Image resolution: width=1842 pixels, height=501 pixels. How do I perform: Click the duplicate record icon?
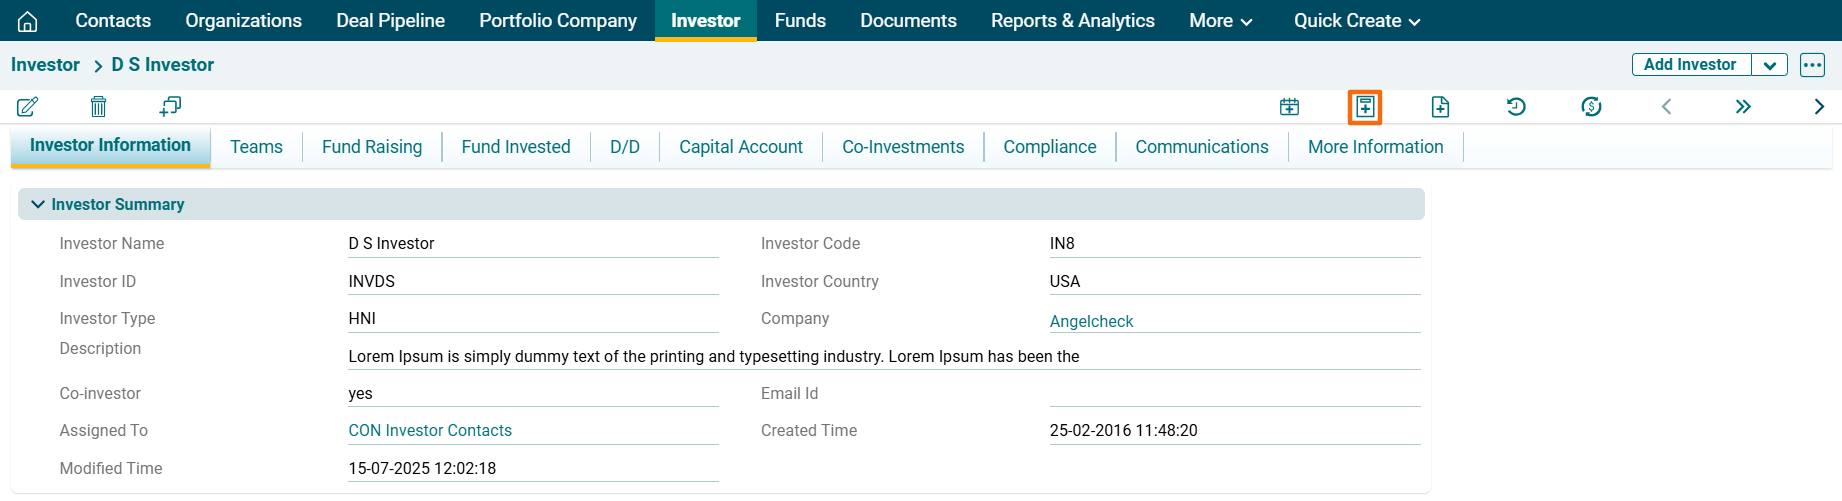click(170, 106)
